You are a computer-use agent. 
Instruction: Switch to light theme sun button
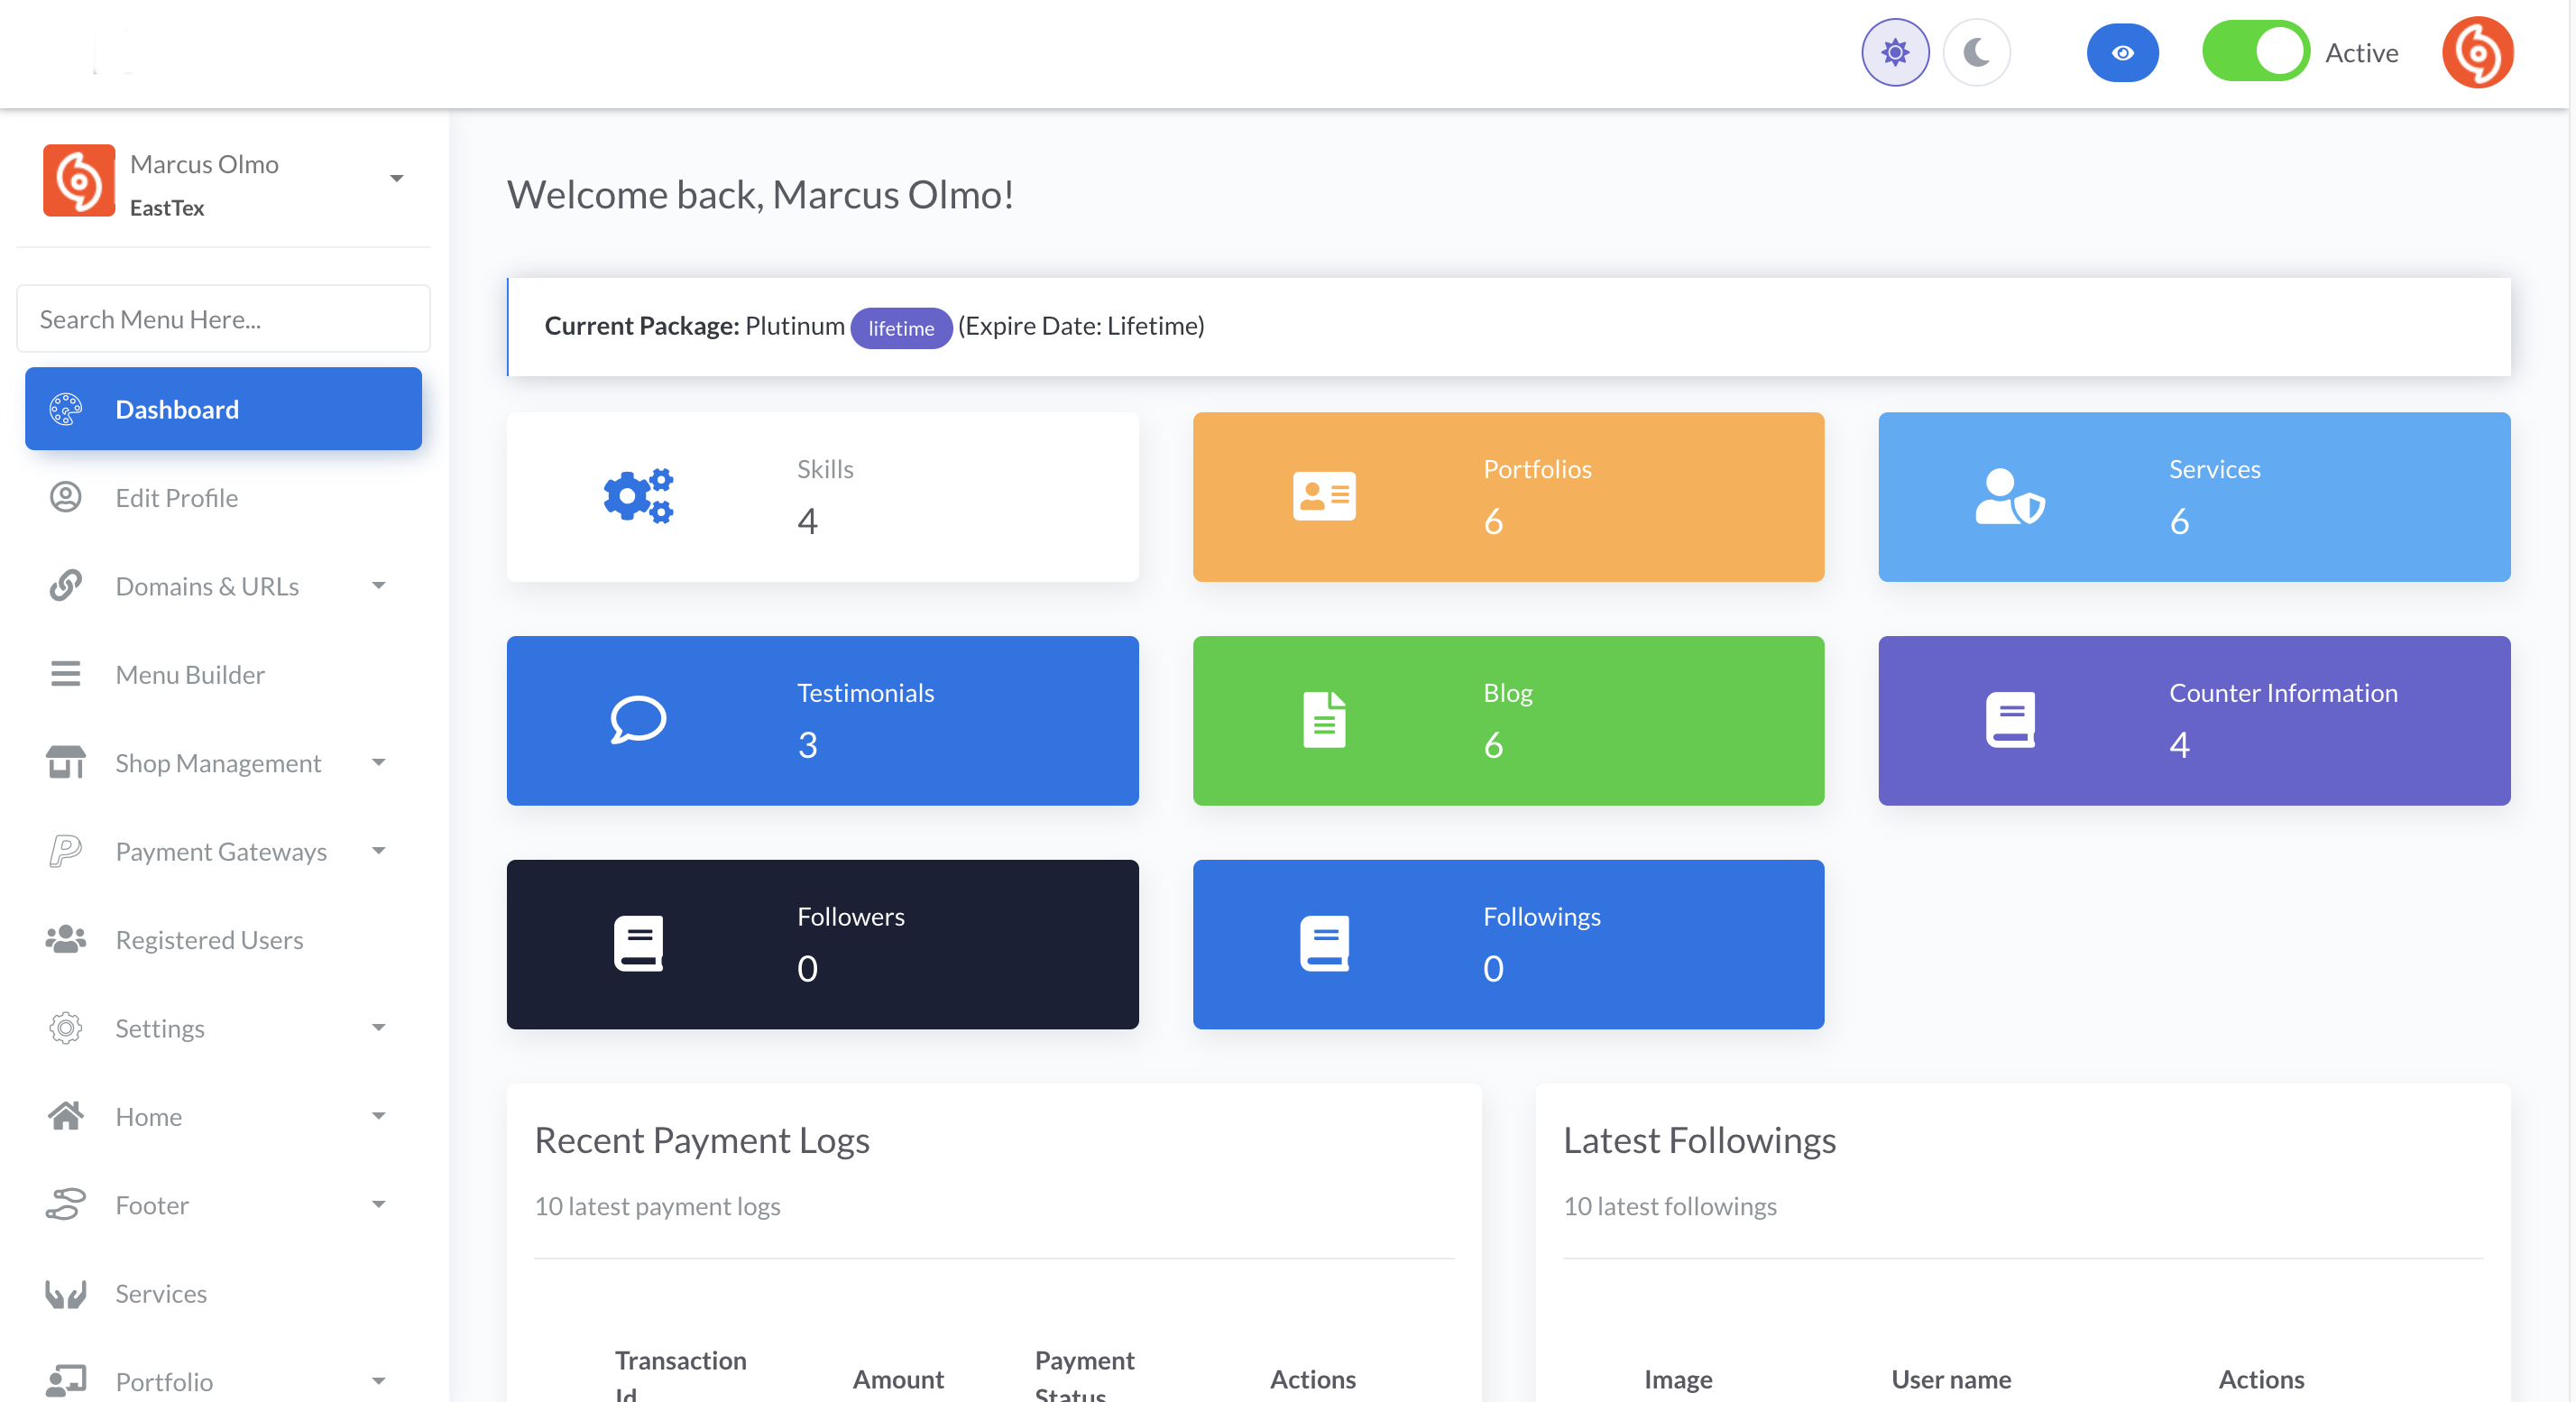pyautogui.click(x=1894, y=52)
